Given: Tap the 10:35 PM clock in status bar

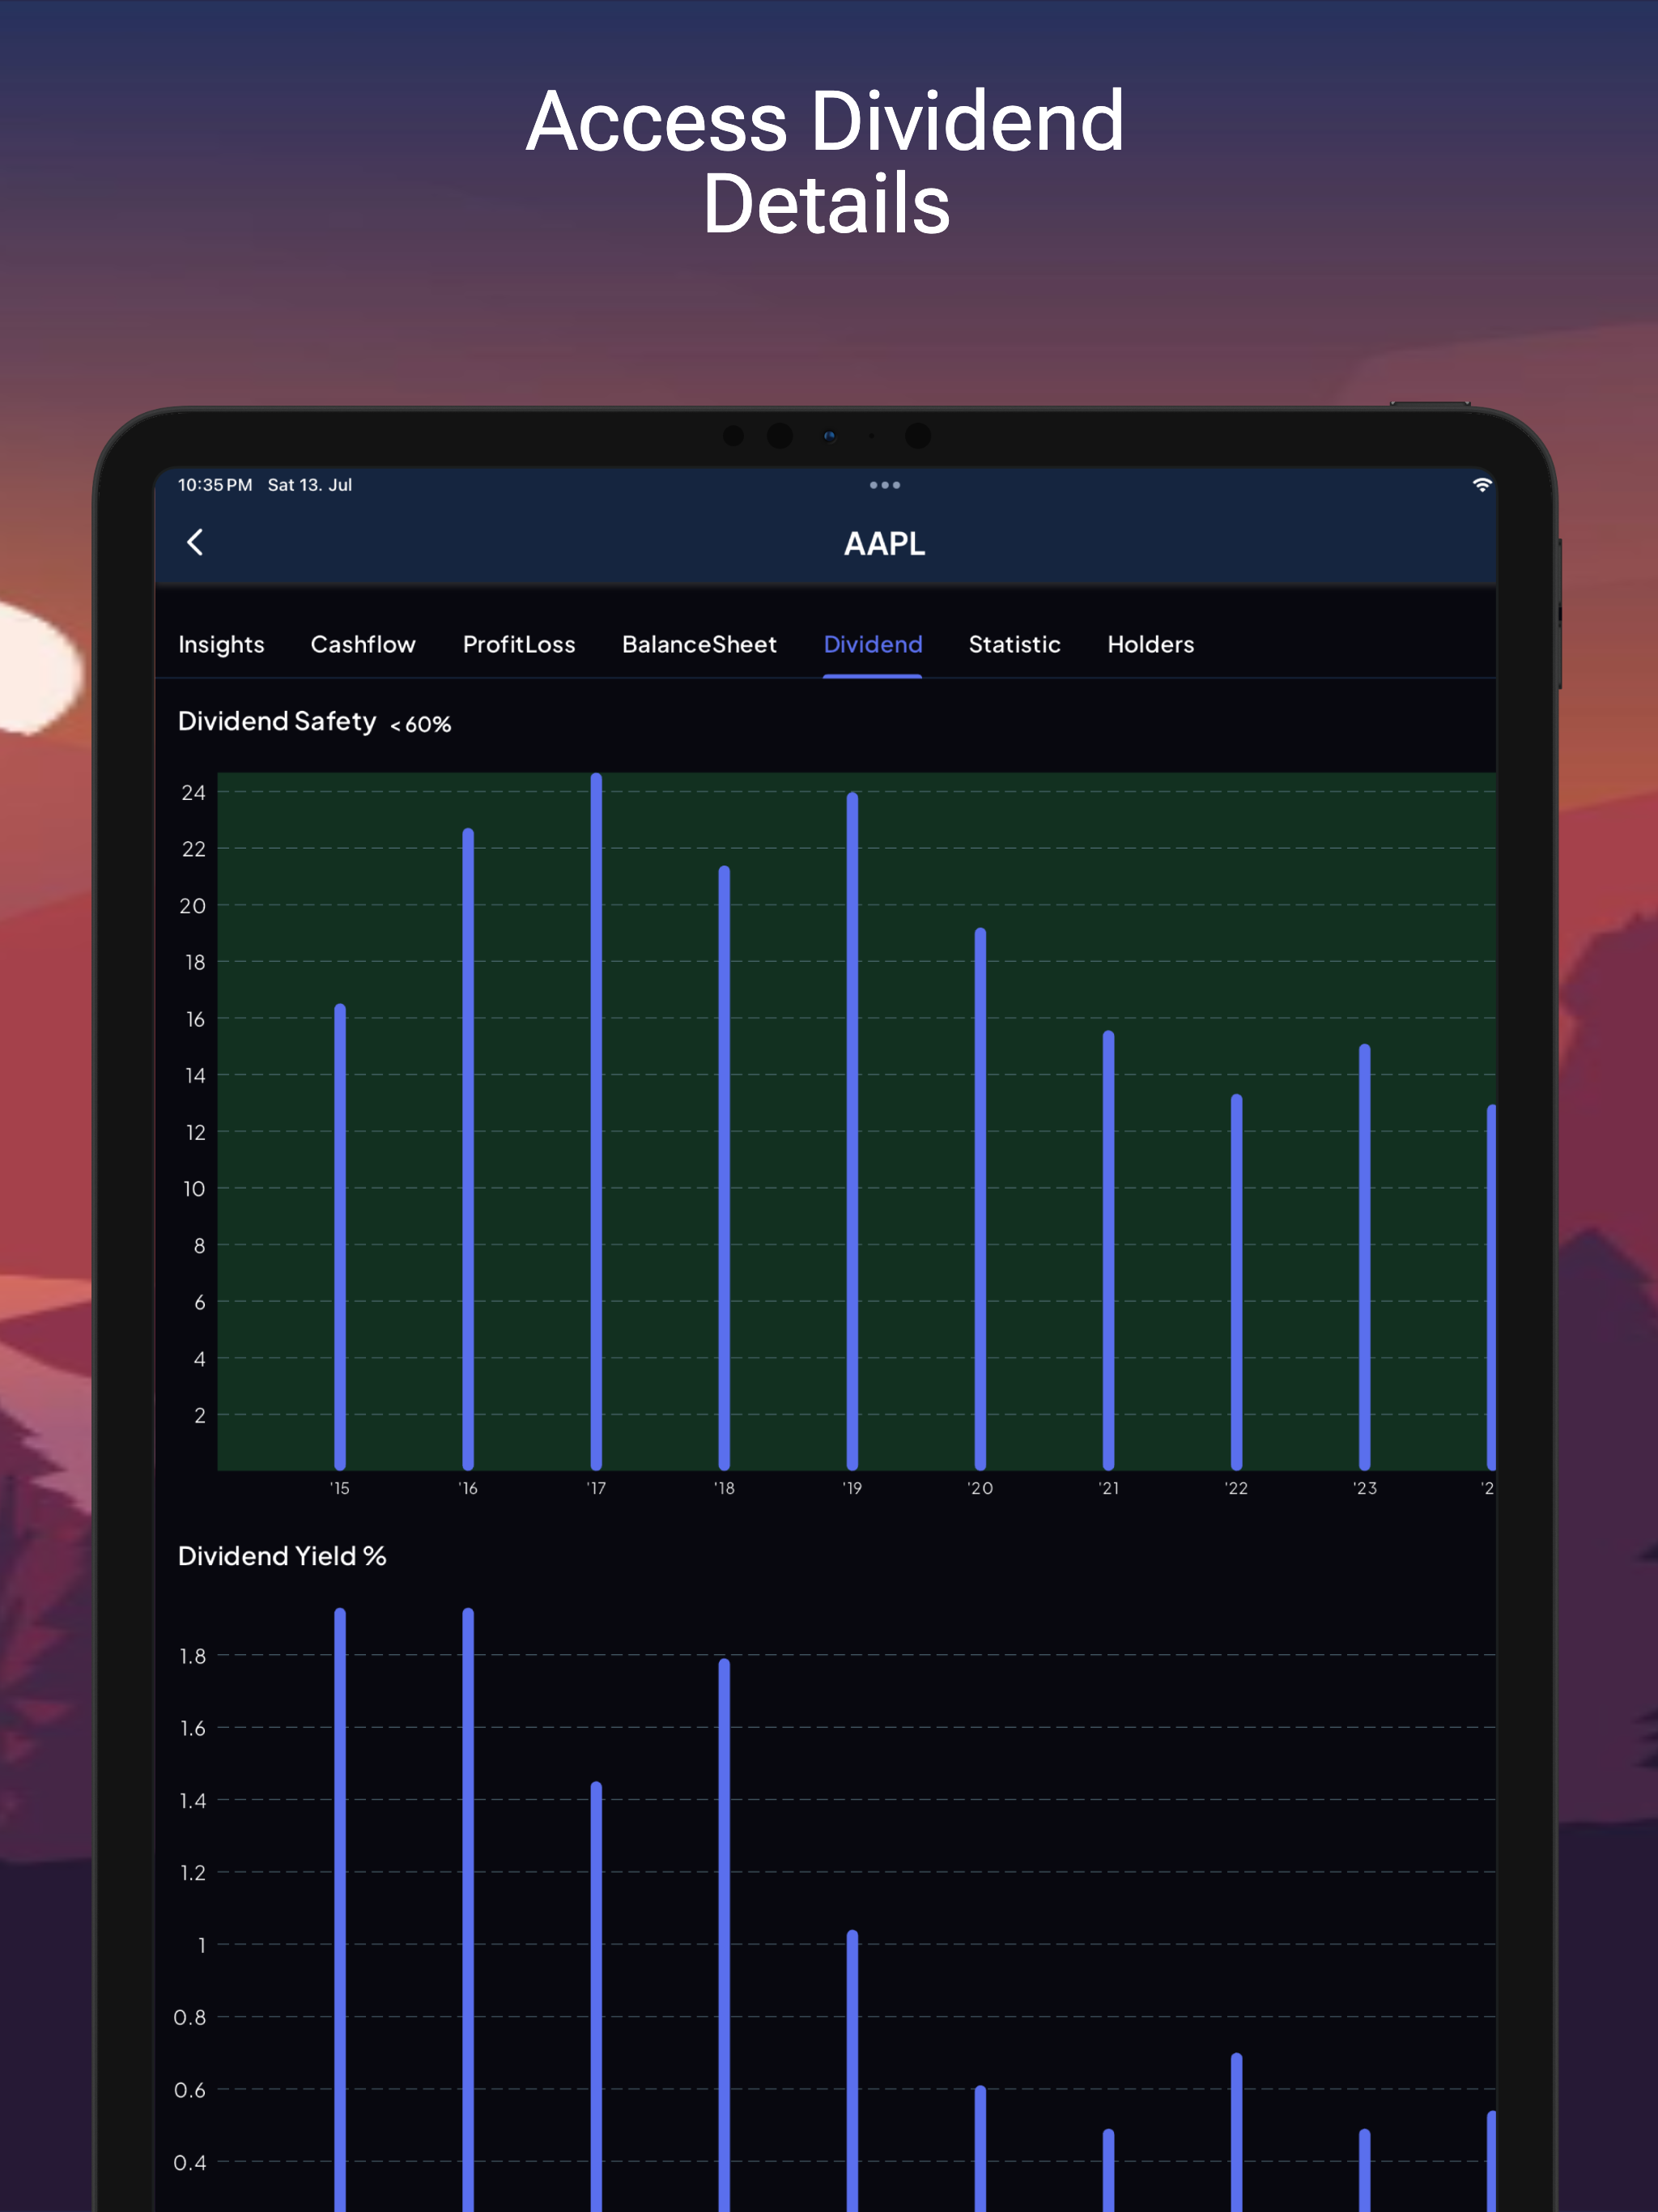Looking at the screenshot, I should click(x=215, y=485).
